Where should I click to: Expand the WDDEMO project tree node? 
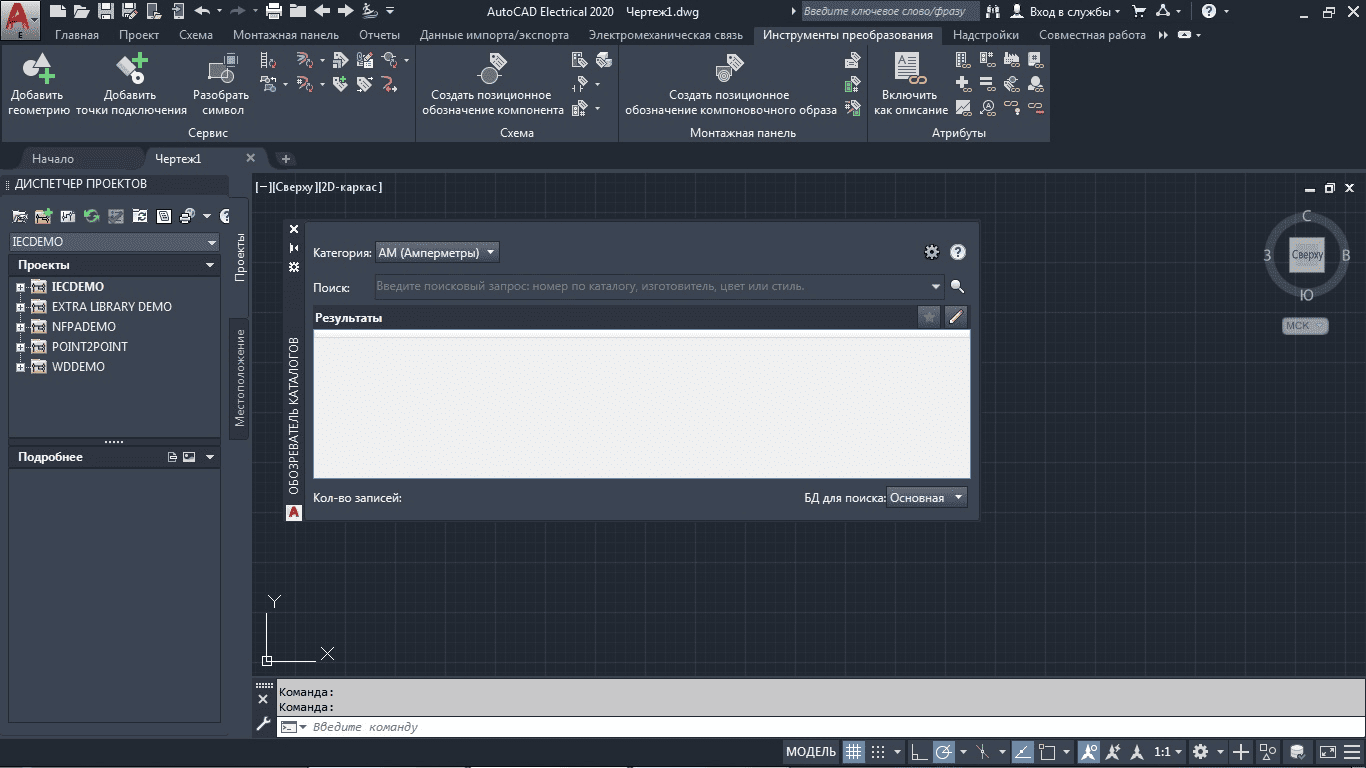point(19,367)
